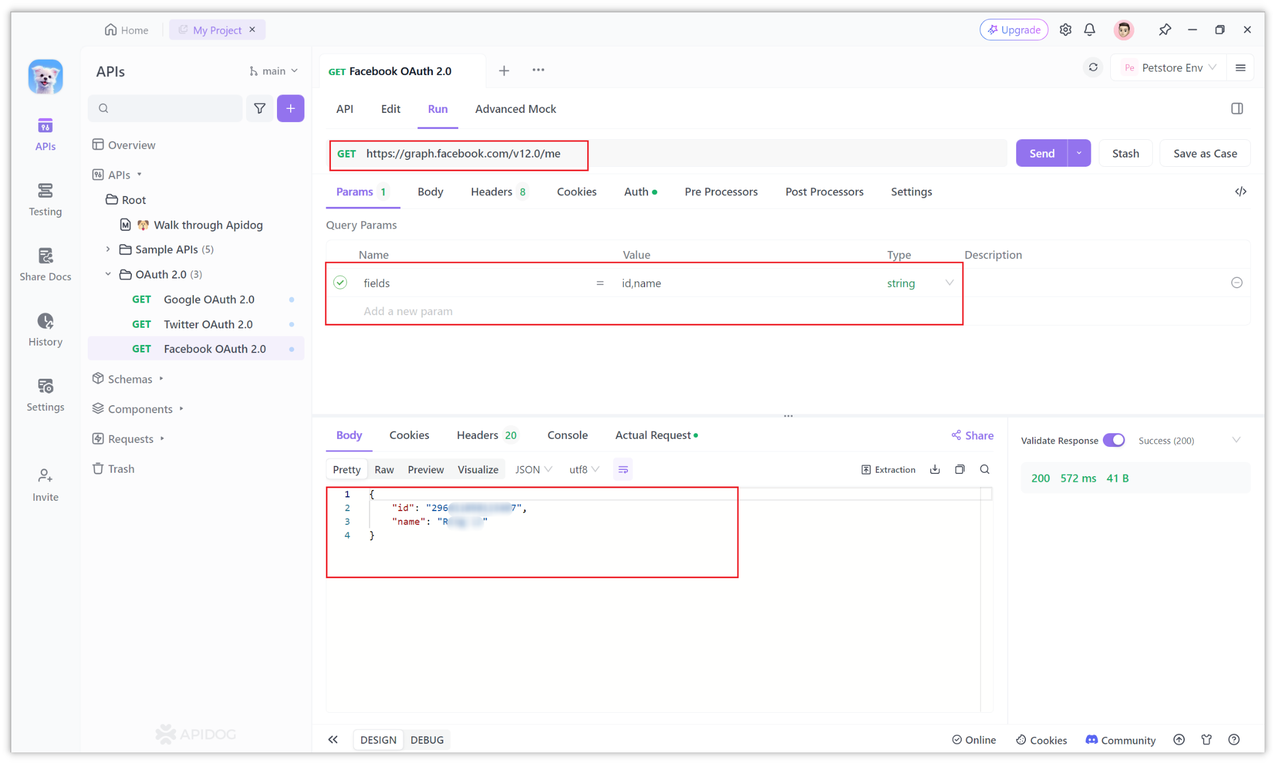
Task: Toggle the Validate Response switch
Action: click(1114, 440)
